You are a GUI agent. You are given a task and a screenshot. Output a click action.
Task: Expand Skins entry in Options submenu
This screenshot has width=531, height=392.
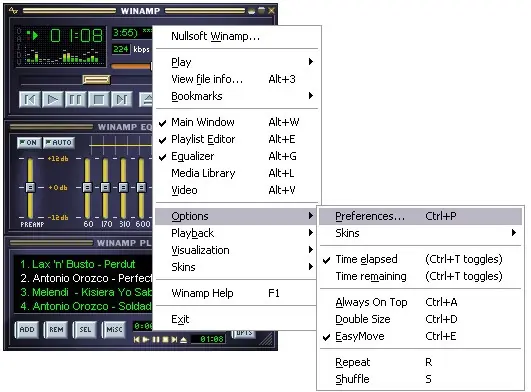coord(420,233)
